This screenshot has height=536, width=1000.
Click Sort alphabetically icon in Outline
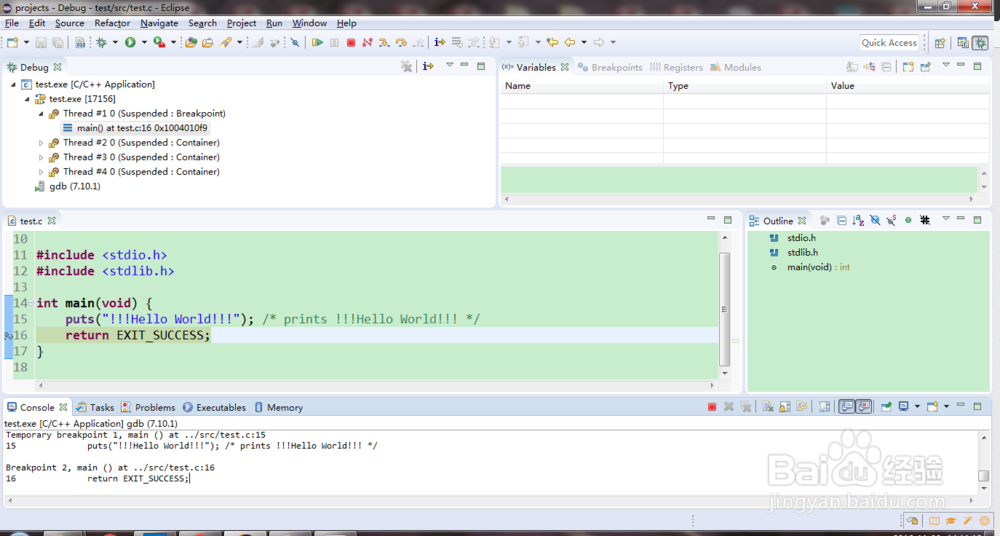point(858,220)
